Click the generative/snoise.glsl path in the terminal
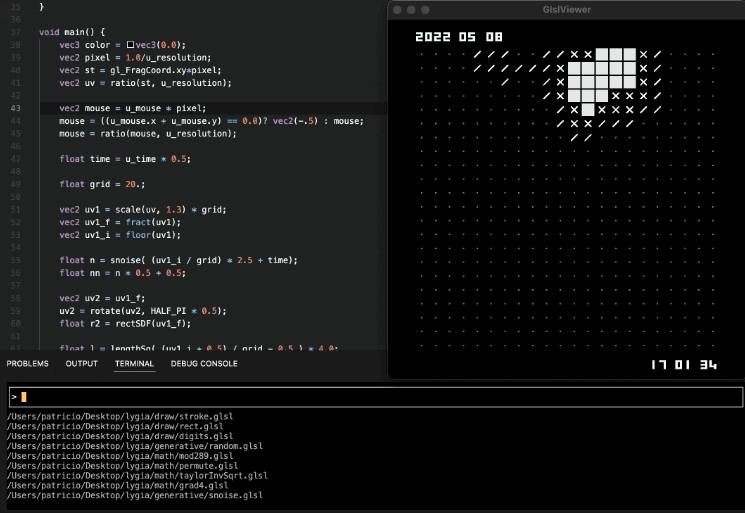Image resolution: width=745 pixels, height=513 pixels. tap(135, 495)
